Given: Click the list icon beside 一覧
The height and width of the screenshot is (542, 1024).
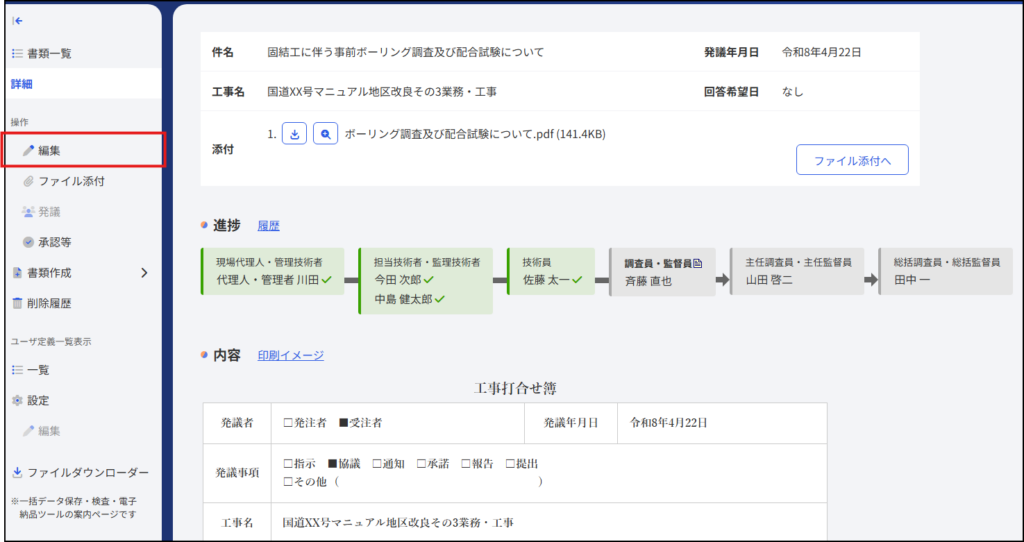Looking at the screenshot, I should tap(18, 370).
